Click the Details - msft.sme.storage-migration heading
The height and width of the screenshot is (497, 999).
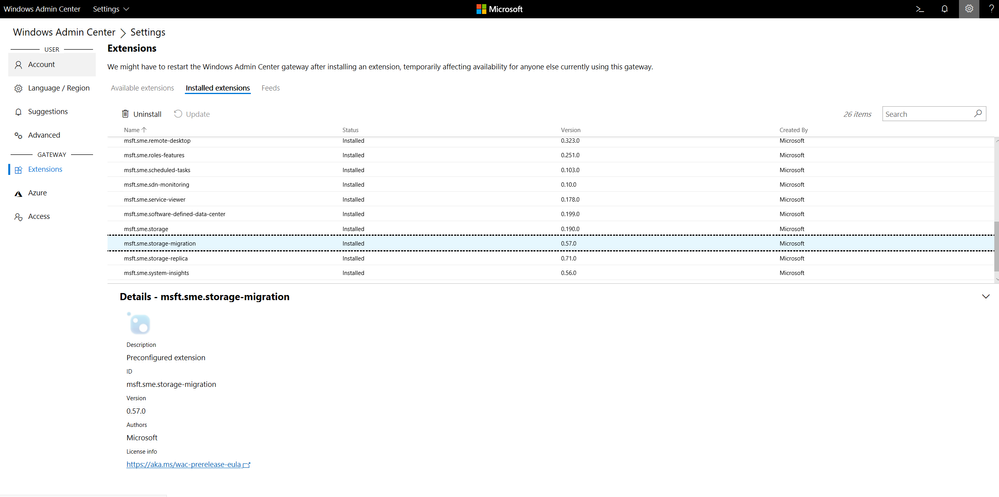click(x=205, y=297)
